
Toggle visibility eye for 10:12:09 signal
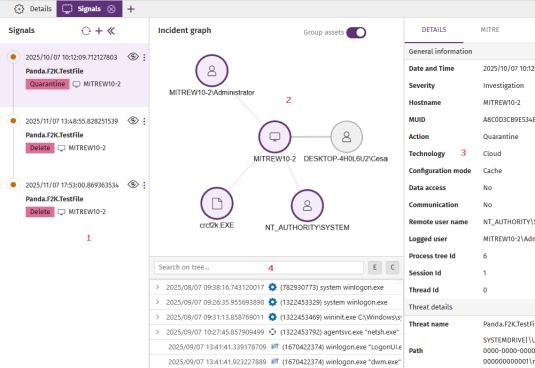tap(133, 57)
